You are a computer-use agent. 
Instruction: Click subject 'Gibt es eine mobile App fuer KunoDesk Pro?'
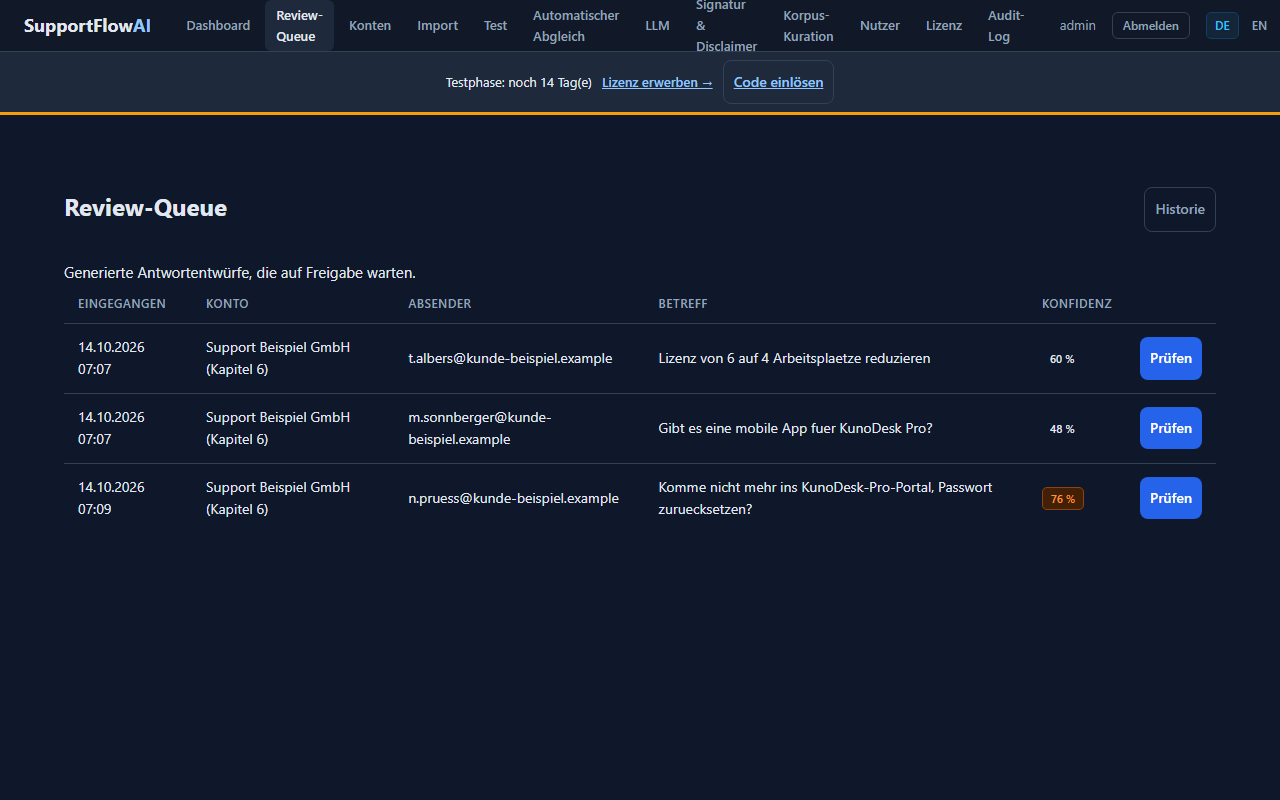[x=795, y=429]
